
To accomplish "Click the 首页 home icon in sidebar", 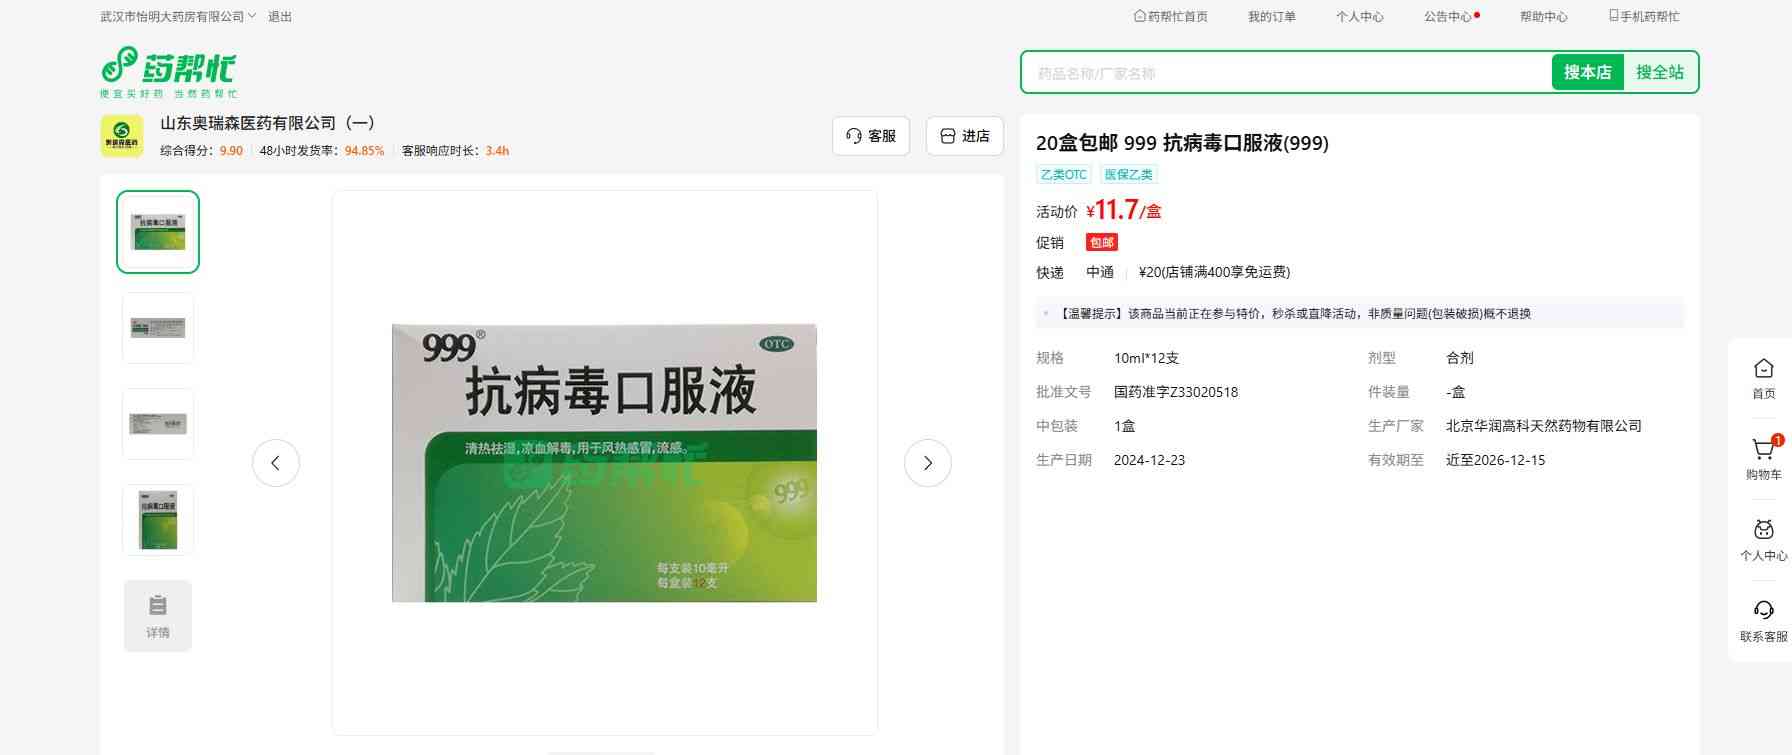I will [x=1763, y=370].
